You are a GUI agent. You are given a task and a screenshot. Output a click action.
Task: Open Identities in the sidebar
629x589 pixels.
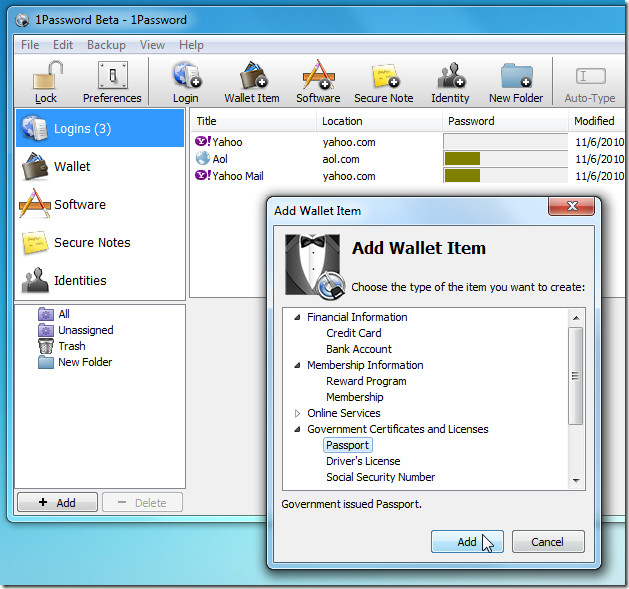pyautogui.click(x=100, y=280)
